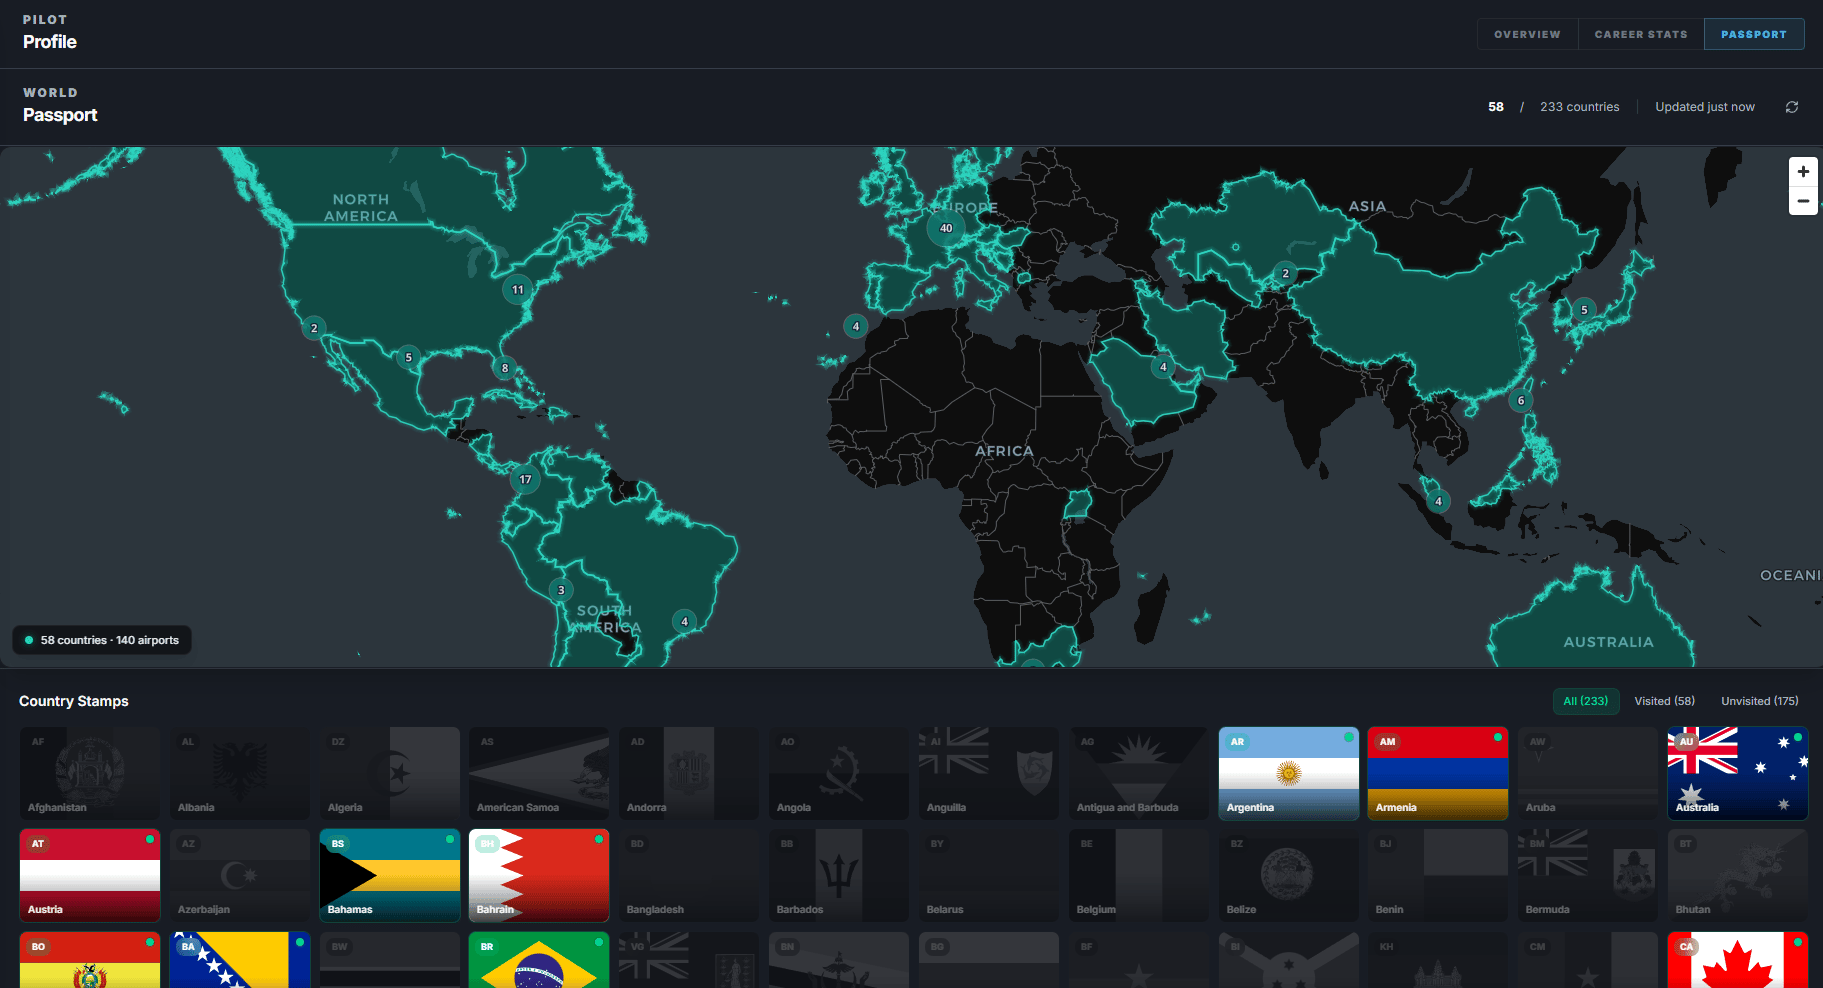
Task: Select the Bhutan stamp card
Action: click(x=1737, y=876)
